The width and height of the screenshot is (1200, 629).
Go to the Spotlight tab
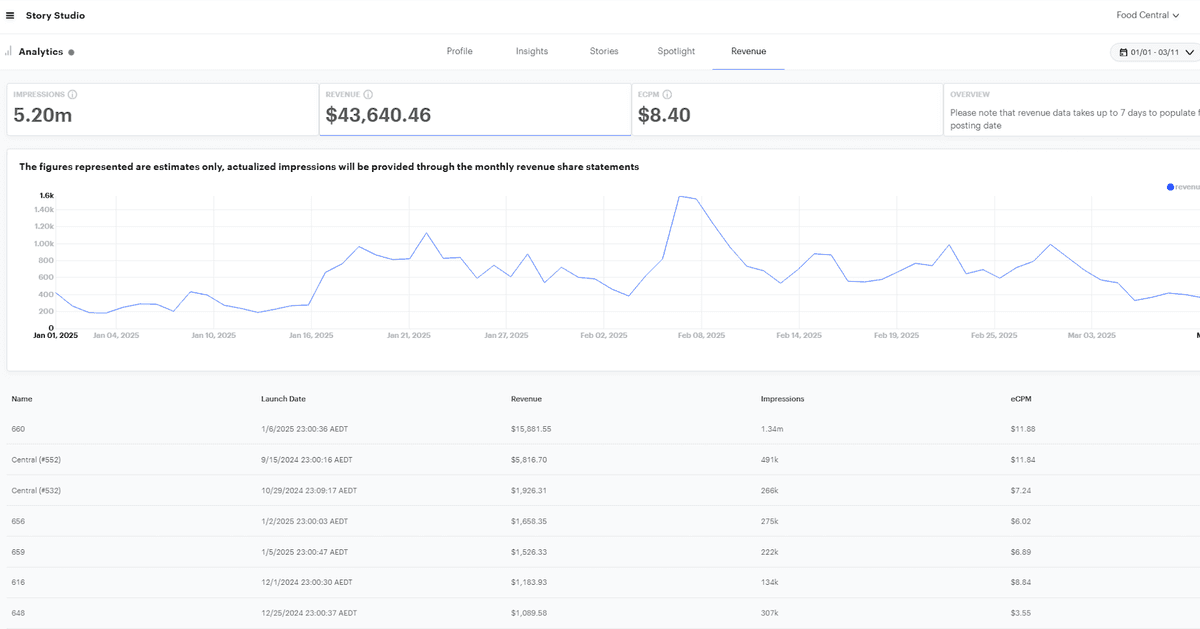676,51
